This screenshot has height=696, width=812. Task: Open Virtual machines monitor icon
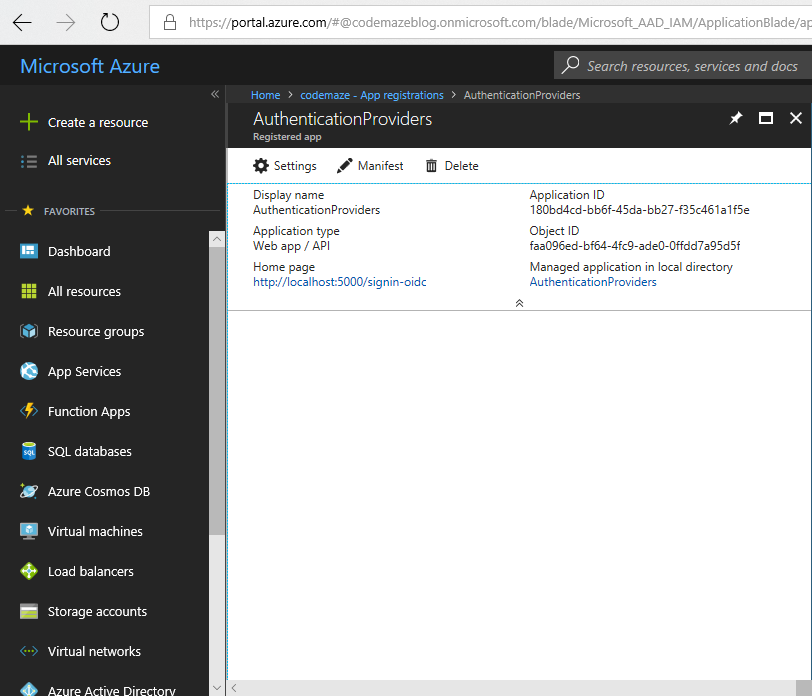tap(29, 531)
